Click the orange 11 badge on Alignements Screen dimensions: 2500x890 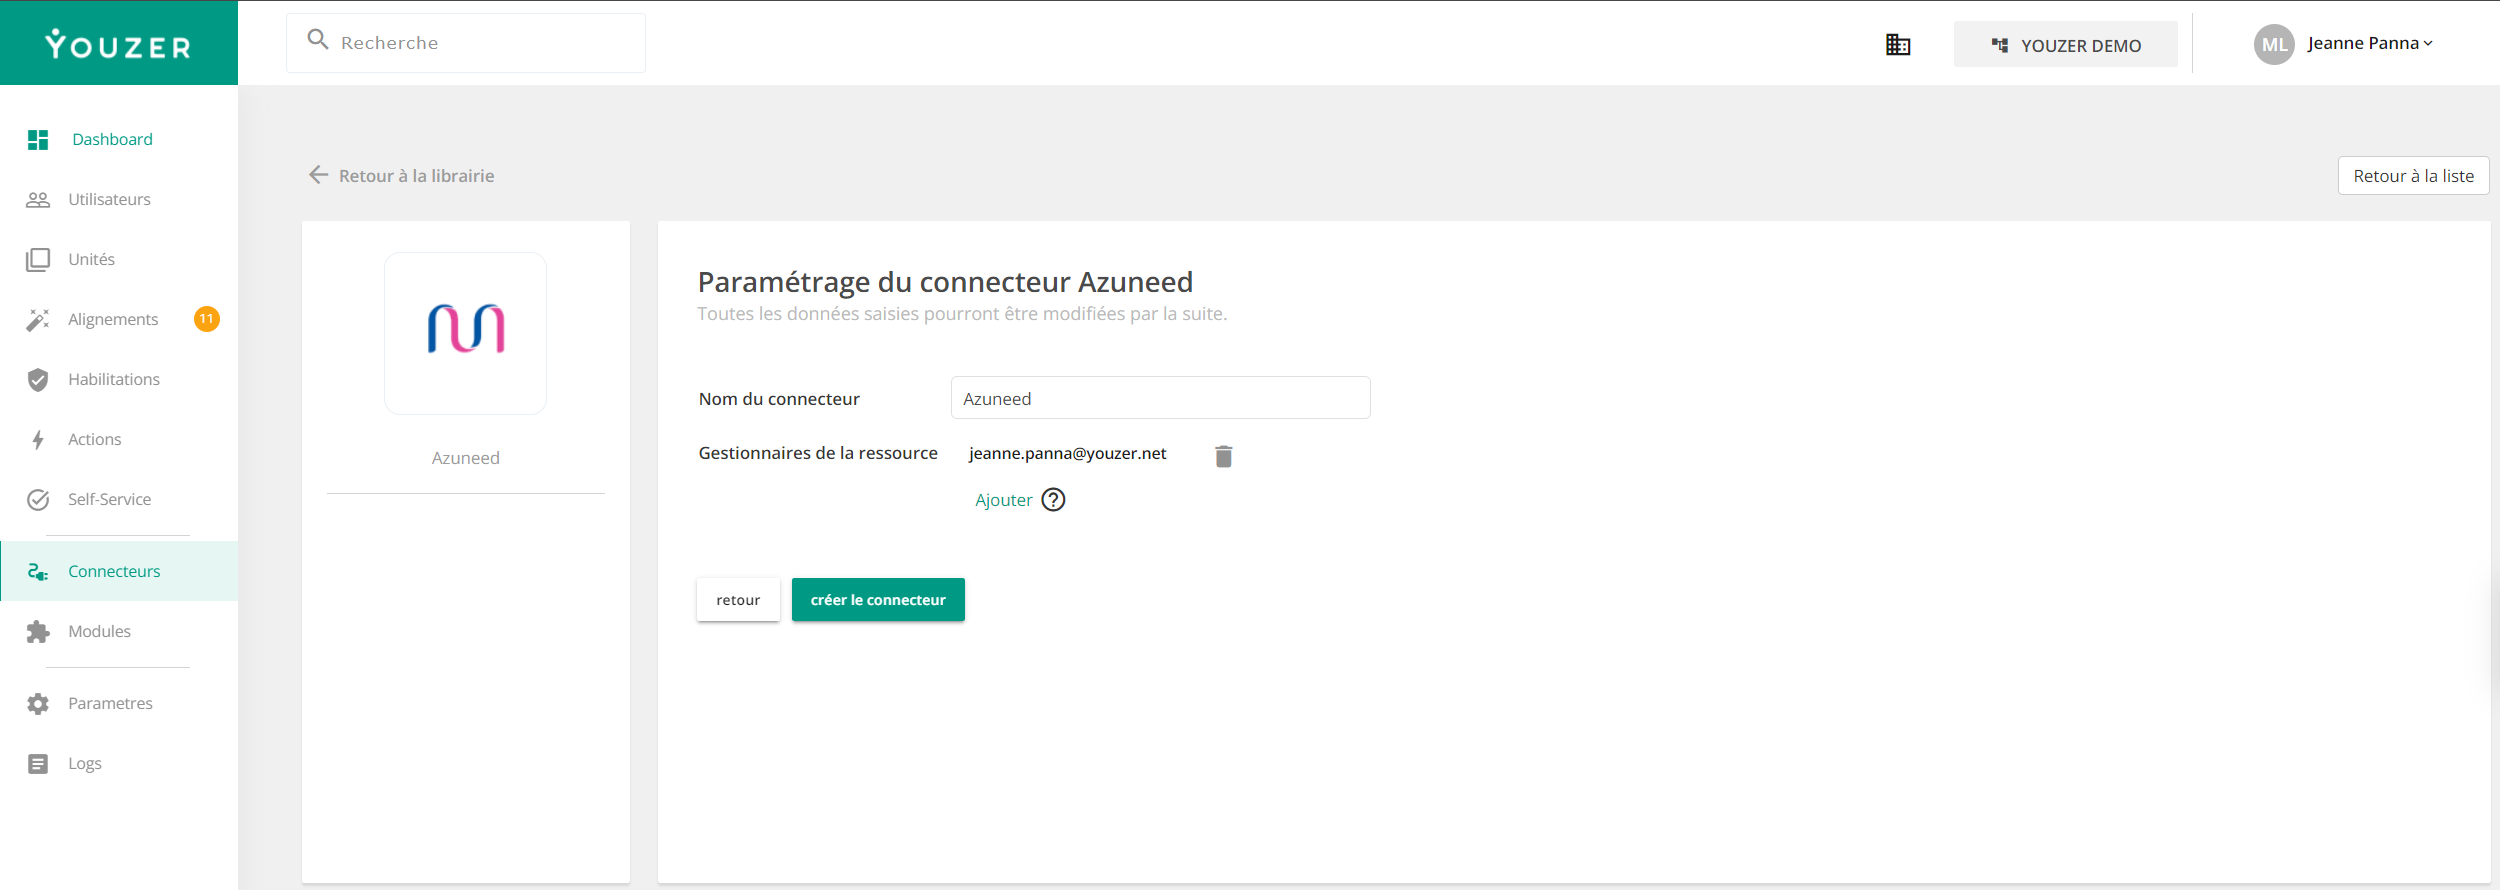coord(206,319)
